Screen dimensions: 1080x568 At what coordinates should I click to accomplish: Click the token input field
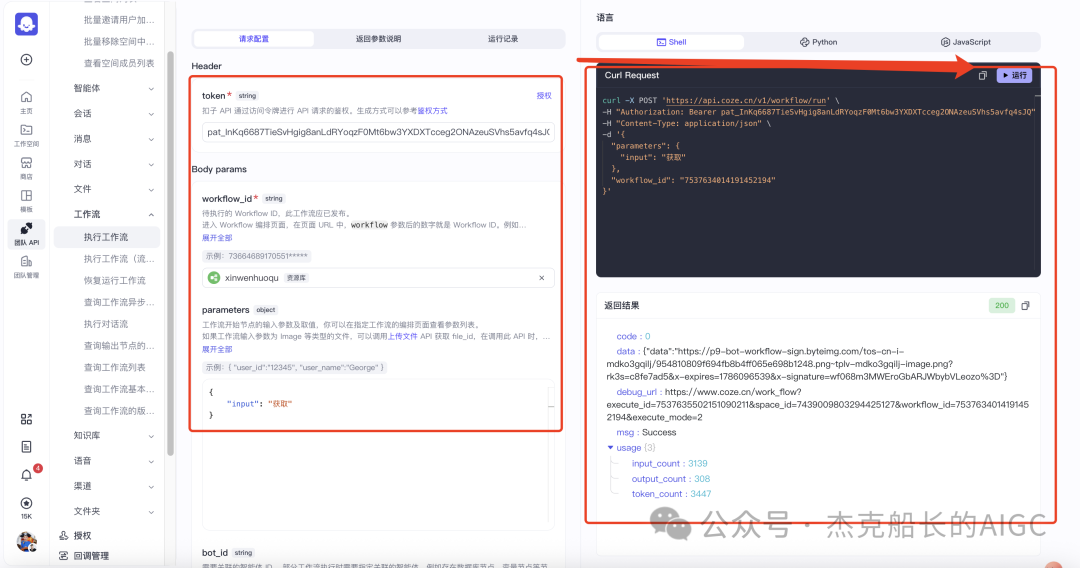(x=378, y=132)
